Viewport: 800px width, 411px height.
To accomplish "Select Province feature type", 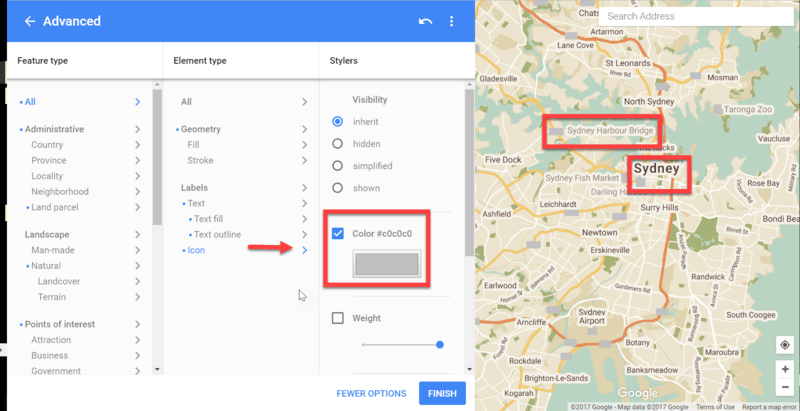I will pyautogui.click(x=48, y=160).
